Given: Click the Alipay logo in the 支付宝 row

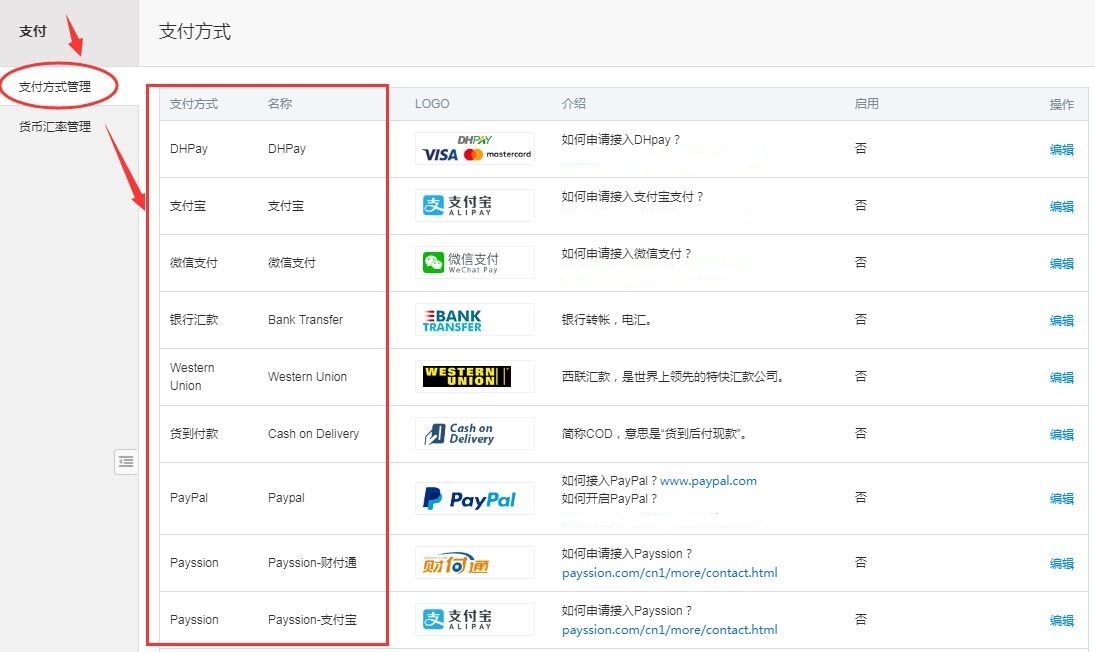Looking at the screenshot, I should click(475, 206).
